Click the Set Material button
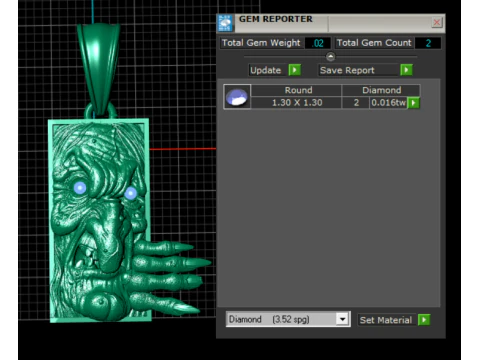 click(387, 320)
